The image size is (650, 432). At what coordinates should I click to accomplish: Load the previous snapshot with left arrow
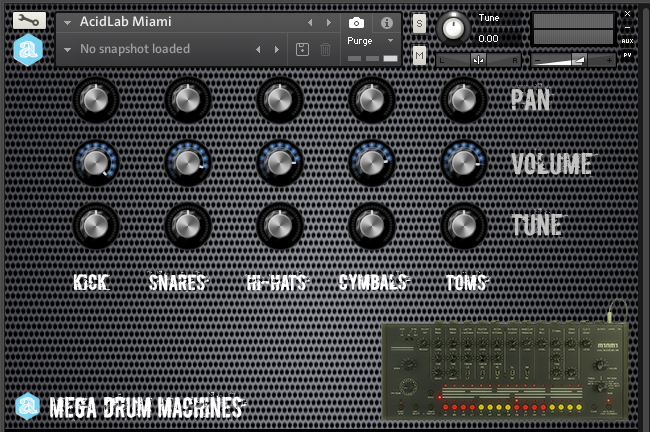(258, 49)
